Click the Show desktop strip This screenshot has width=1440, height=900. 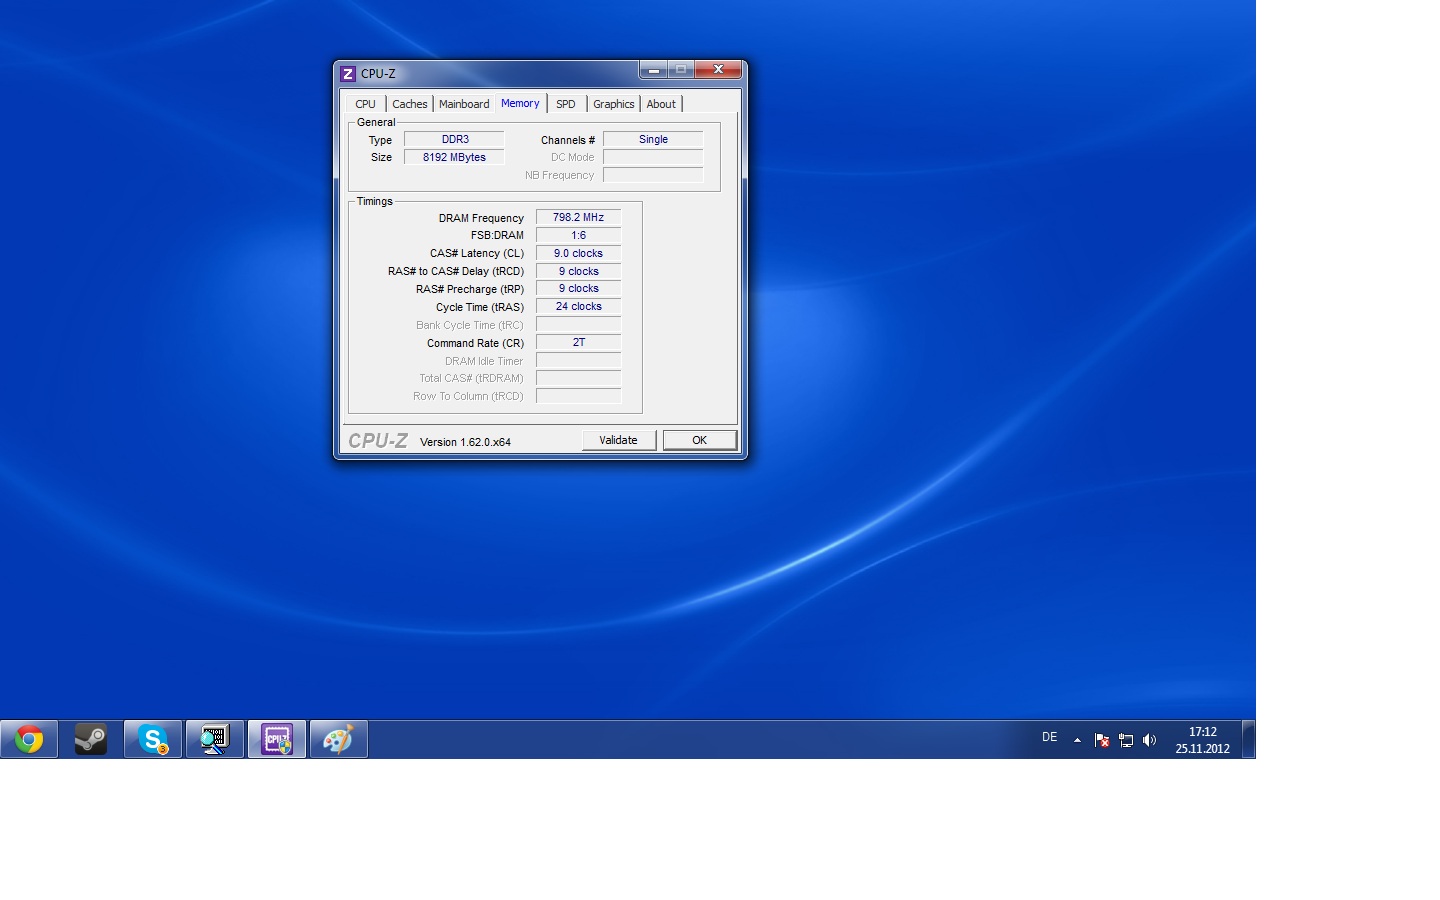pos(1248,739)
